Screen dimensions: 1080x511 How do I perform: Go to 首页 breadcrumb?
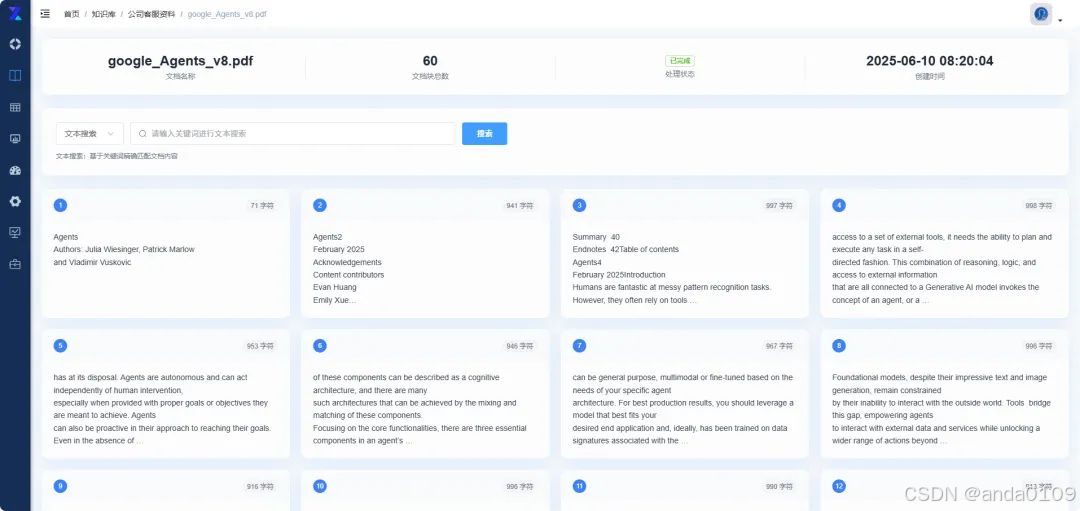71,14
